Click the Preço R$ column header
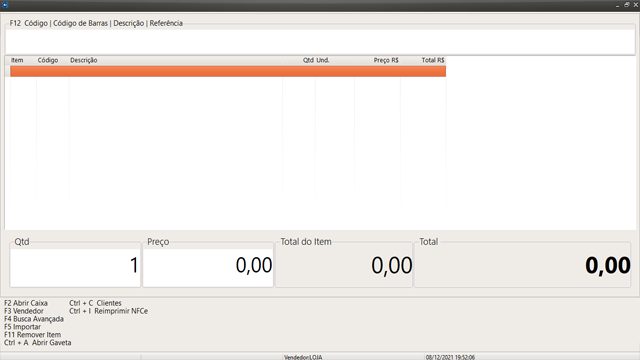Image resolution: width=640 pixels, height=360 pixels. pos(386,60)
